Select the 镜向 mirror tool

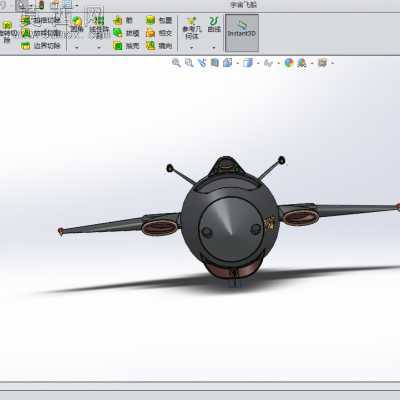tap(159, 46)
